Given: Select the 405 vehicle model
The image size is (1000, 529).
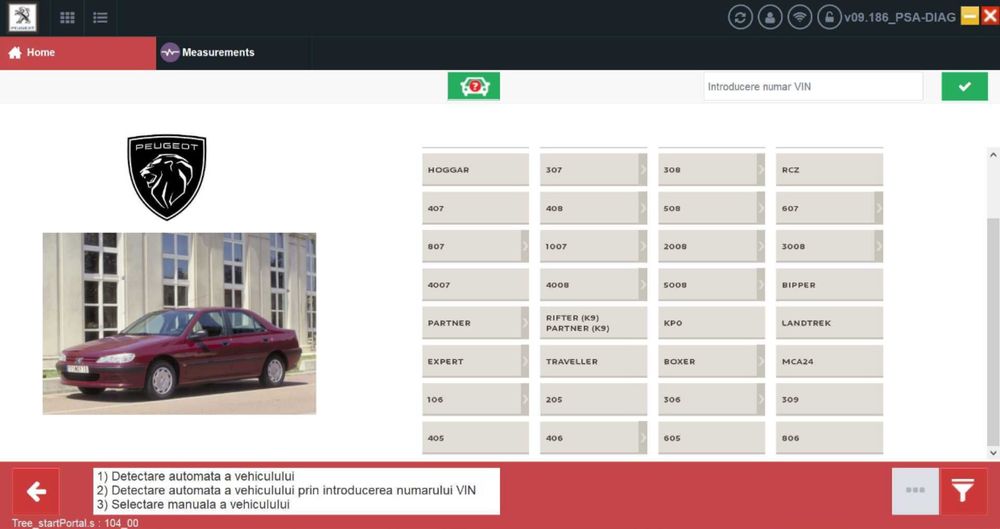Looking at the screenshot, I should point(475,438).
